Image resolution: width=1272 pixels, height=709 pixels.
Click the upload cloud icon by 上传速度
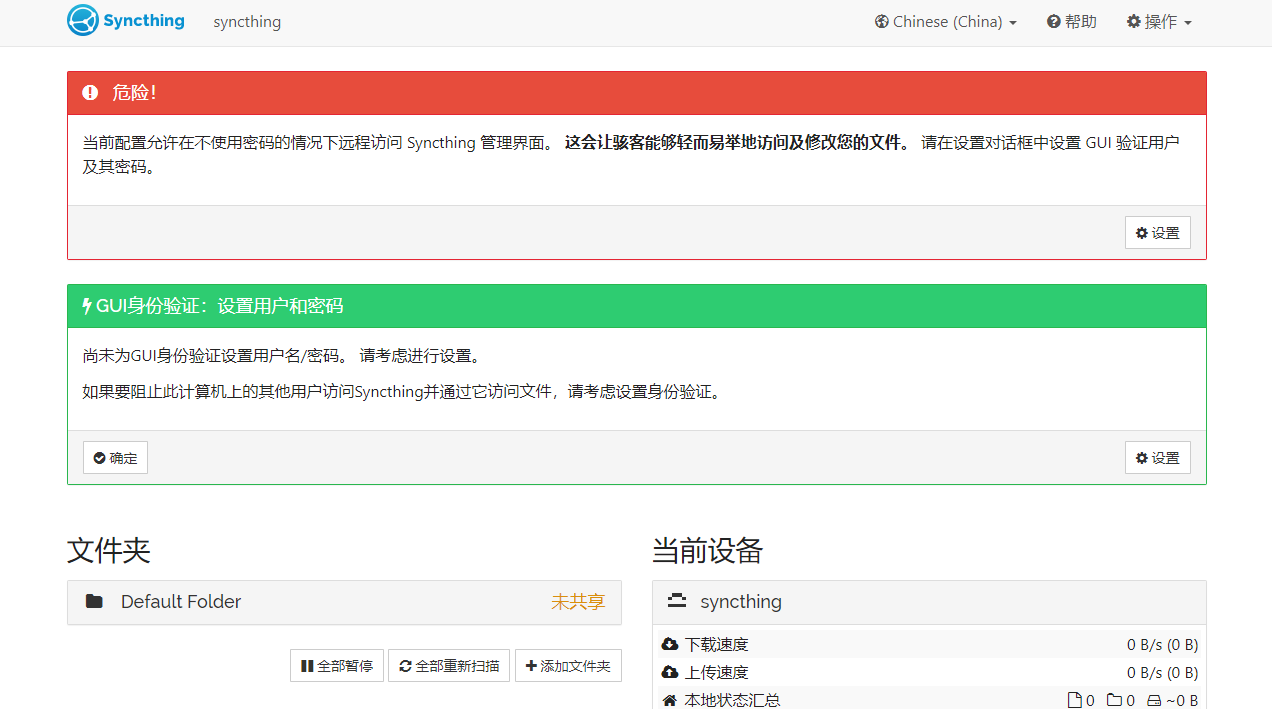click(x=670, y=673)
